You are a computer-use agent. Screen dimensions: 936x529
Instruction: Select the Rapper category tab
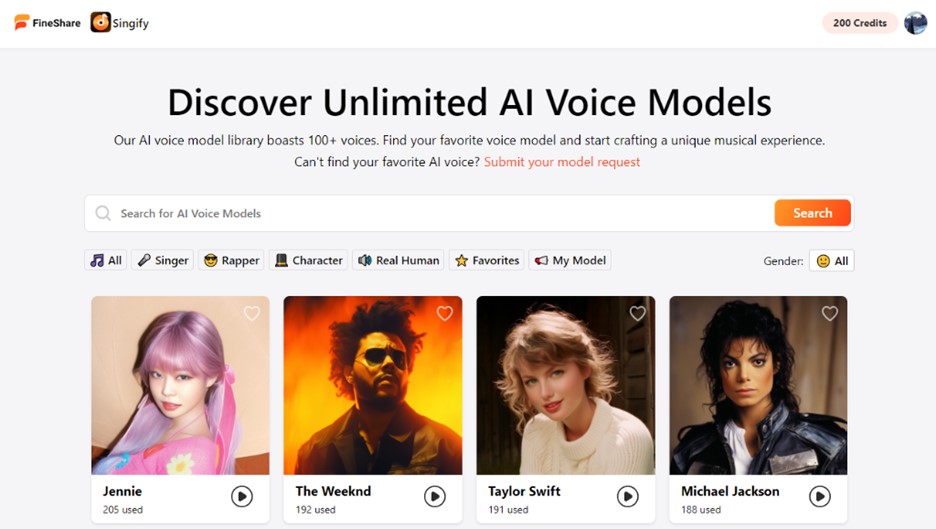(232, 260)
